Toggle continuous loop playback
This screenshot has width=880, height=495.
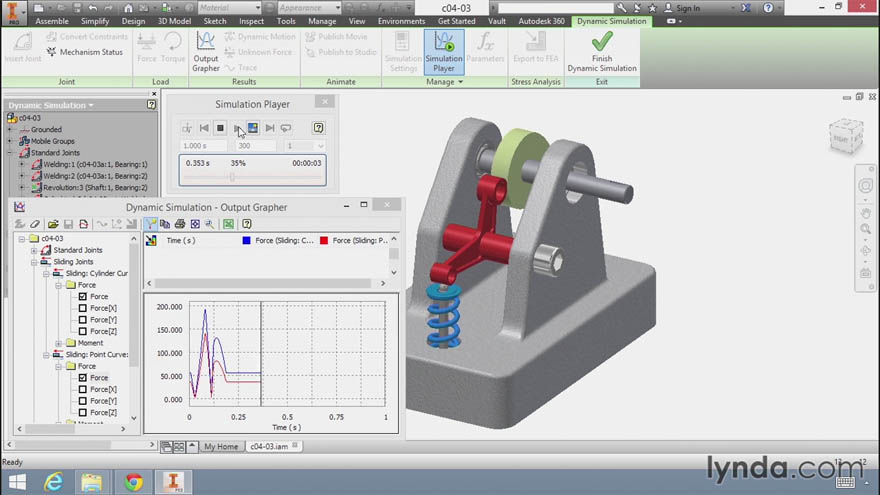pos(286,128)
